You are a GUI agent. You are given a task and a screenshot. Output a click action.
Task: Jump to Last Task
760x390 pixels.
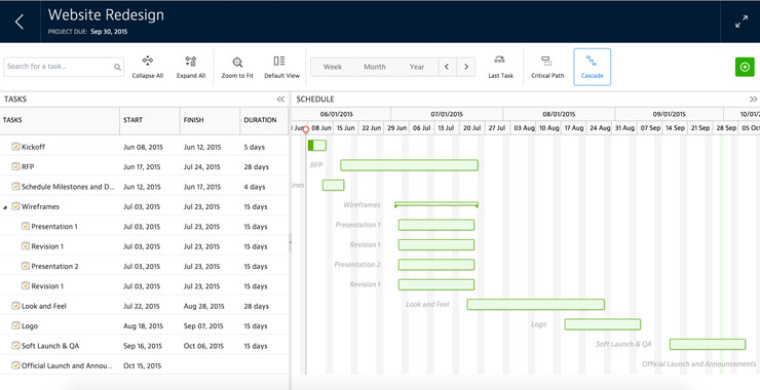(x=500, y=67)
